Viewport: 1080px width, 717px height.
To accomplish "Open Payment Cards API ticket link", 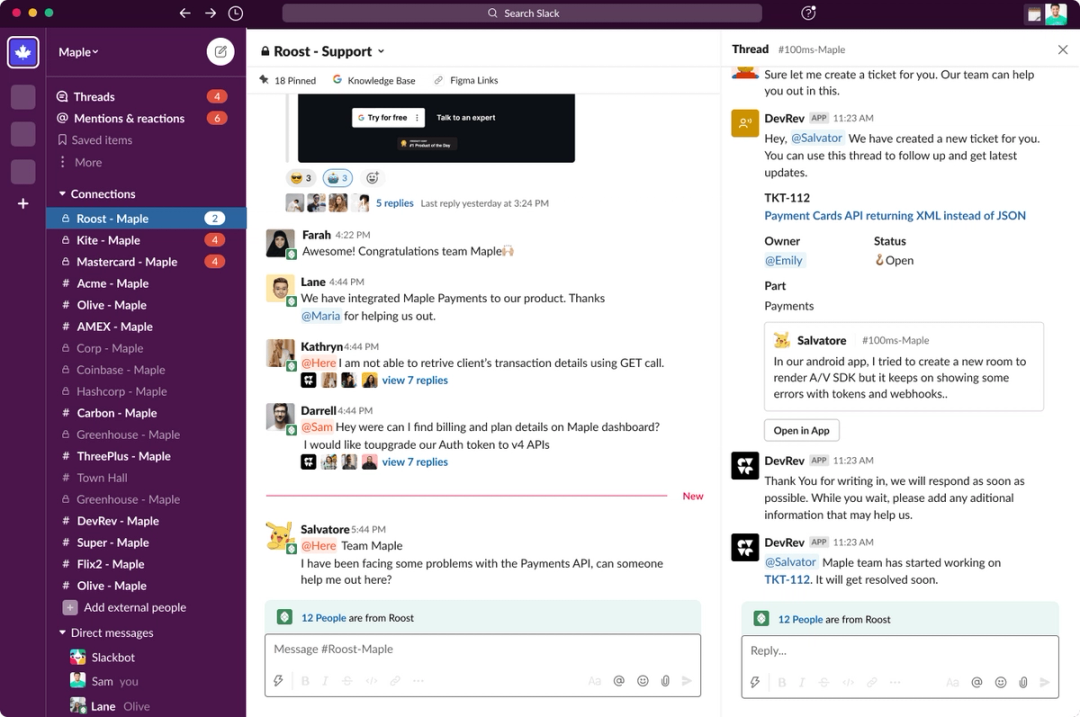I will (895, 216).
